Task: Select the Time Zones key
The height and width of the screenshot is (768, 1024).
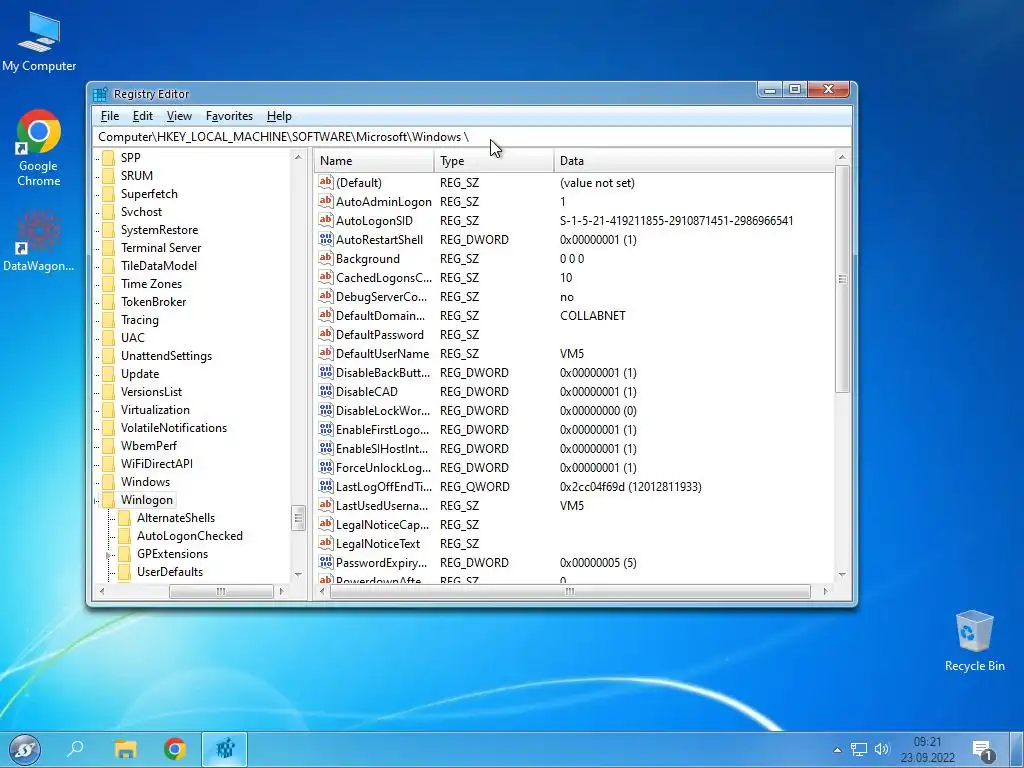Action: pyautogui.click(x=152, y=284)
